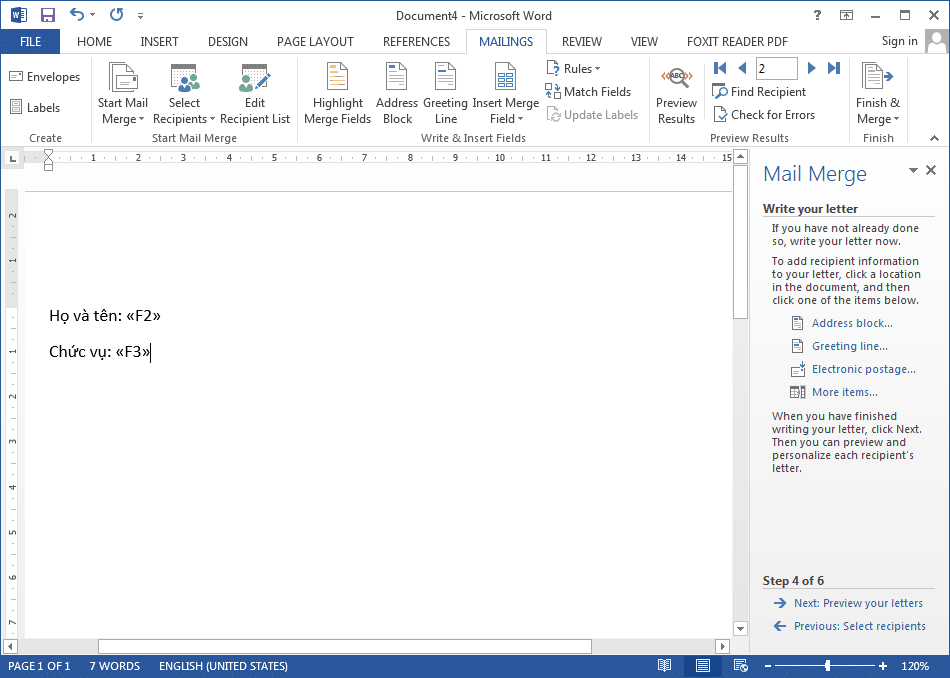The height and width of the screenshot is (678, 950).
Task: Go to previous record
Action: (x=742, y=68)
